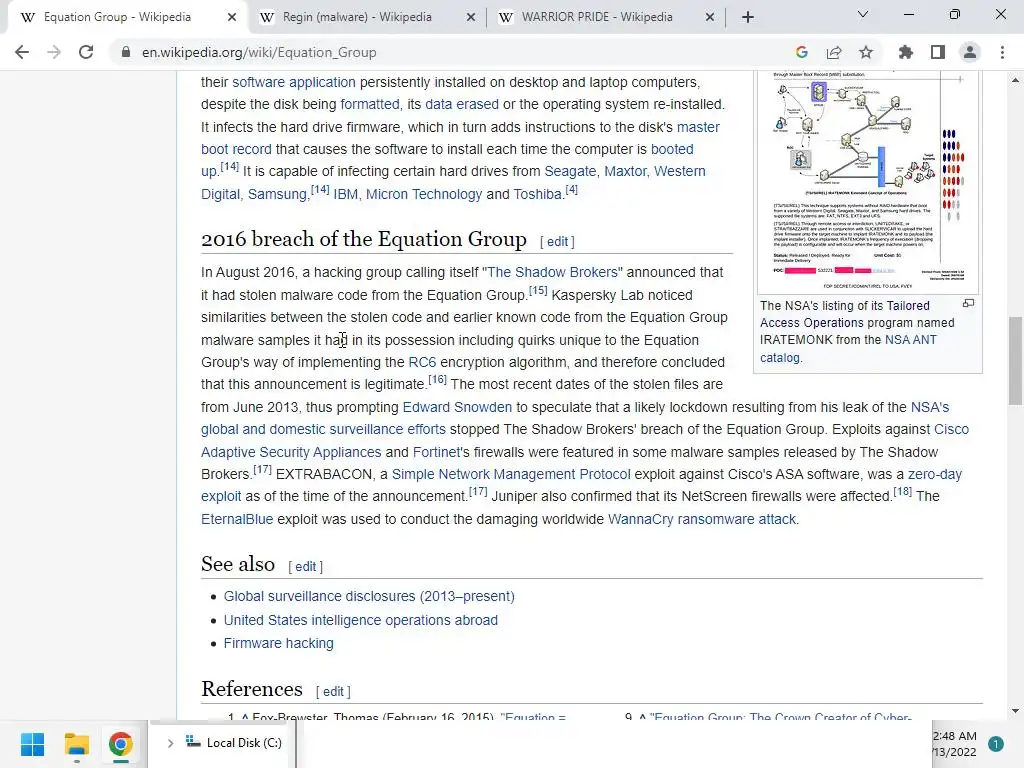Screen dimensions: 1024x768
Task: Open Global surveillance disclosures (2013–present)
Action: pos(369,597)
